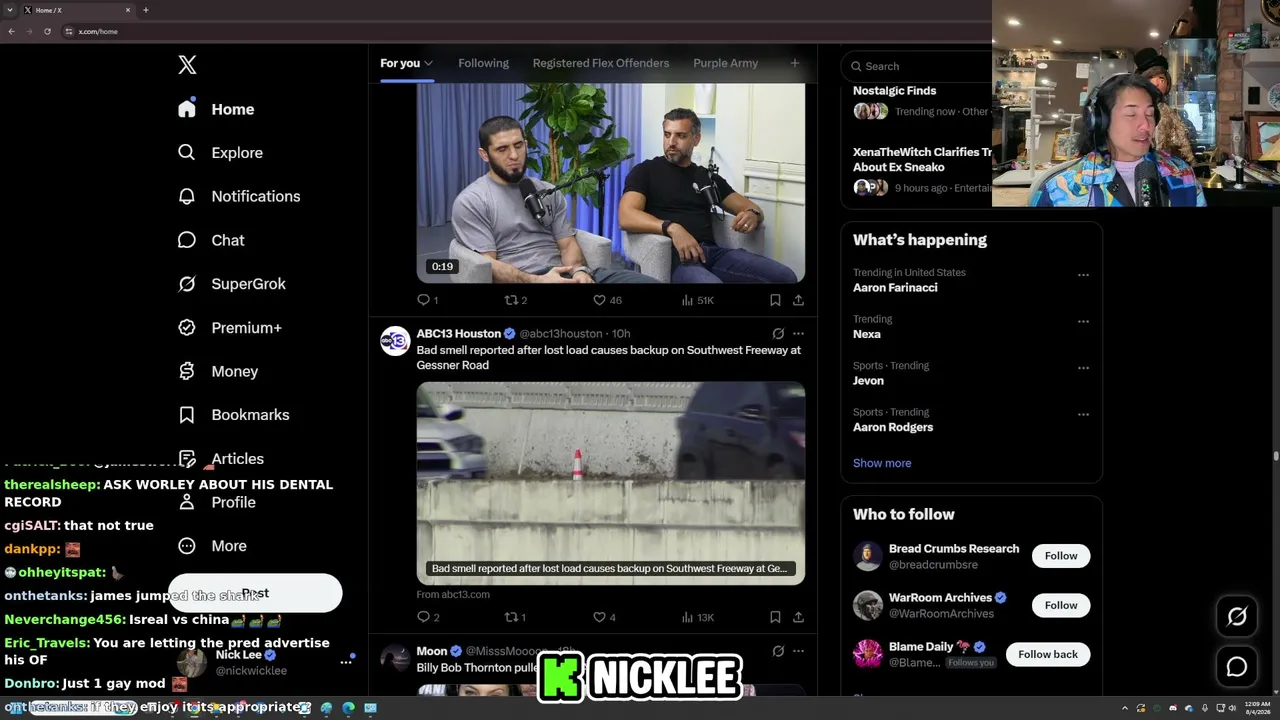Image resolution: width=1280 pixels, height=720 pixels.
Task: Share the podcast video post
Action: (x=798, y=300)
